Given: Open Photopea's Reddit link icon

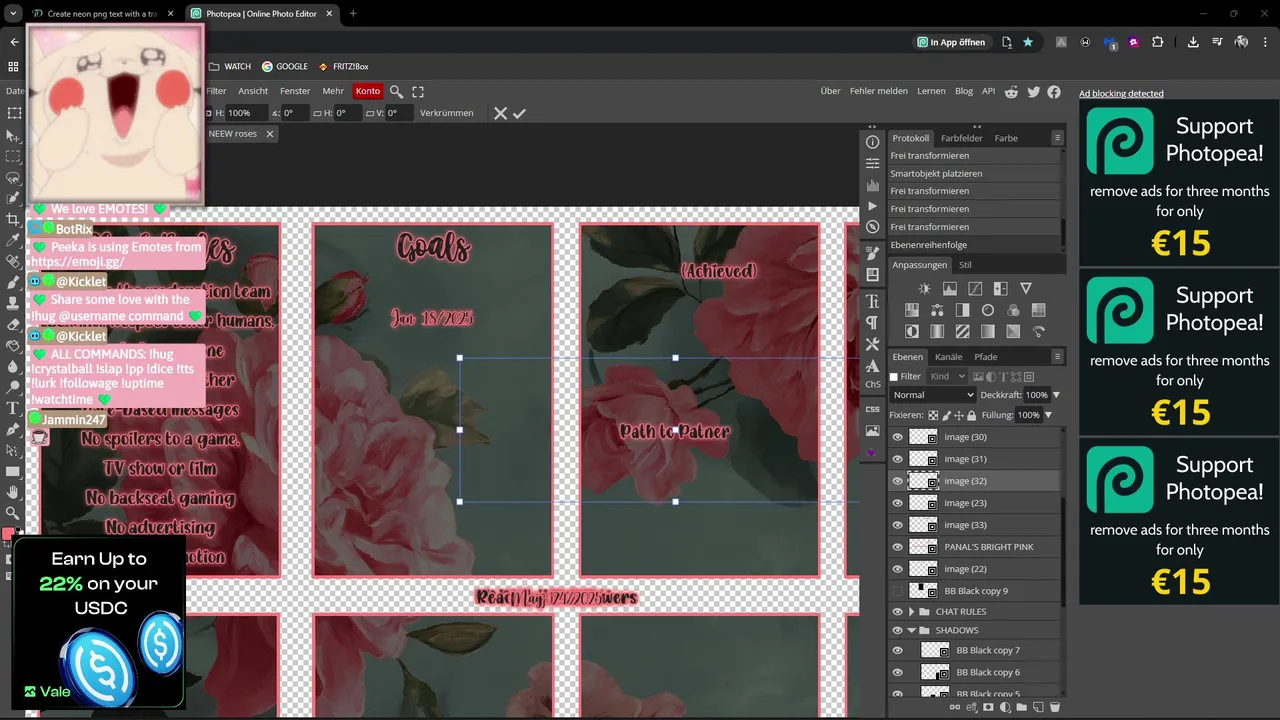Looking at the screenshot, I should (x=1011, y=91).
